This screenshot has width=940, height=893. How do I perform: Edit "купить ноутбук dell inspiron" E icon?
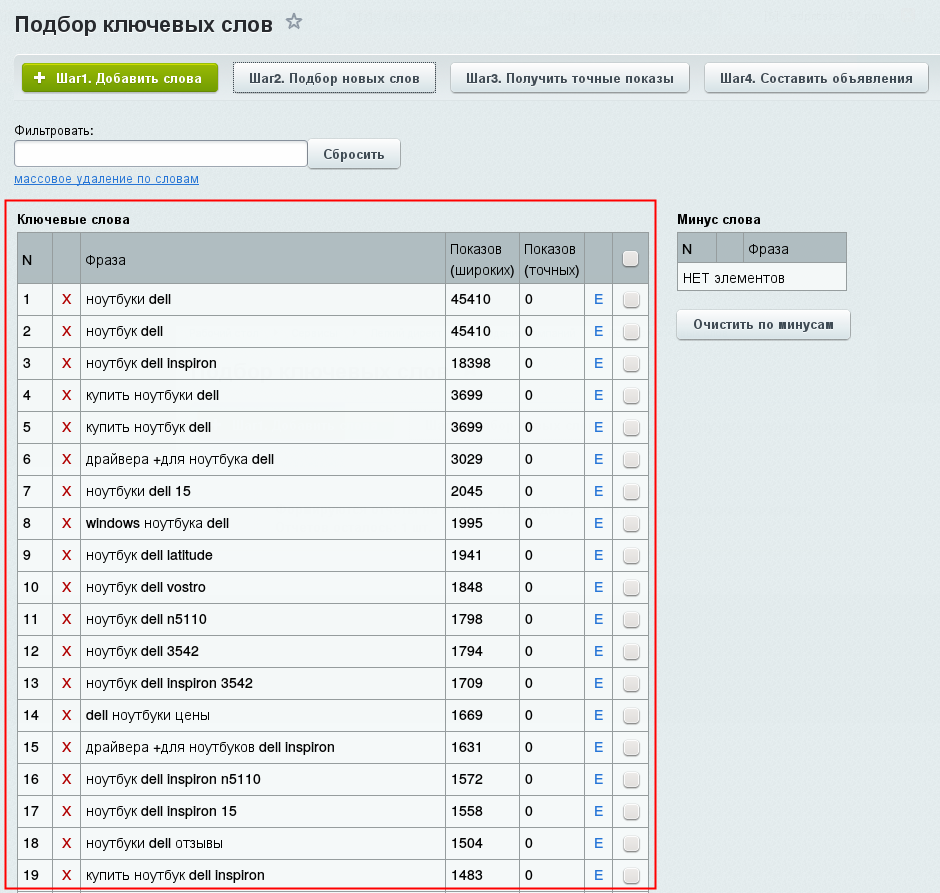point(598,875)
